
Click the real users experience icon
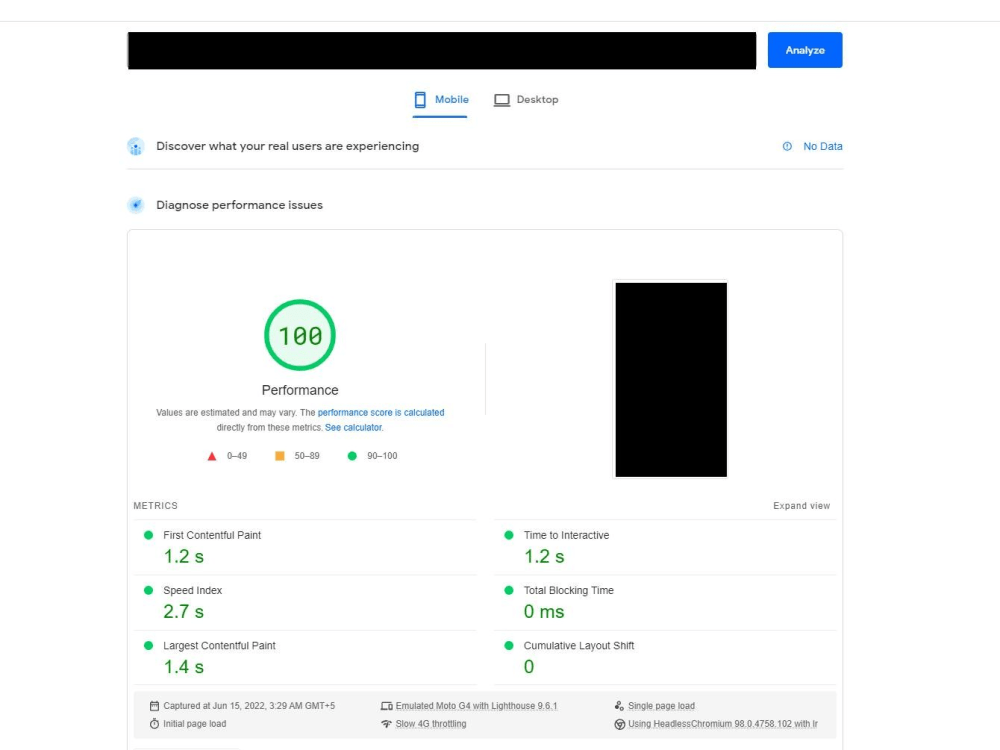point(135,146)
